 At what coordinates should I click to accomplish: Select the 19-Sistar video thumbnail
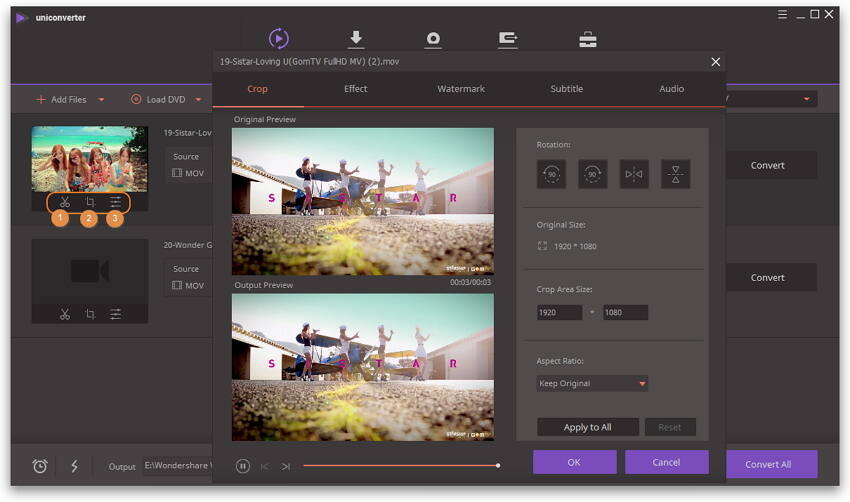(x=89, y=159)
